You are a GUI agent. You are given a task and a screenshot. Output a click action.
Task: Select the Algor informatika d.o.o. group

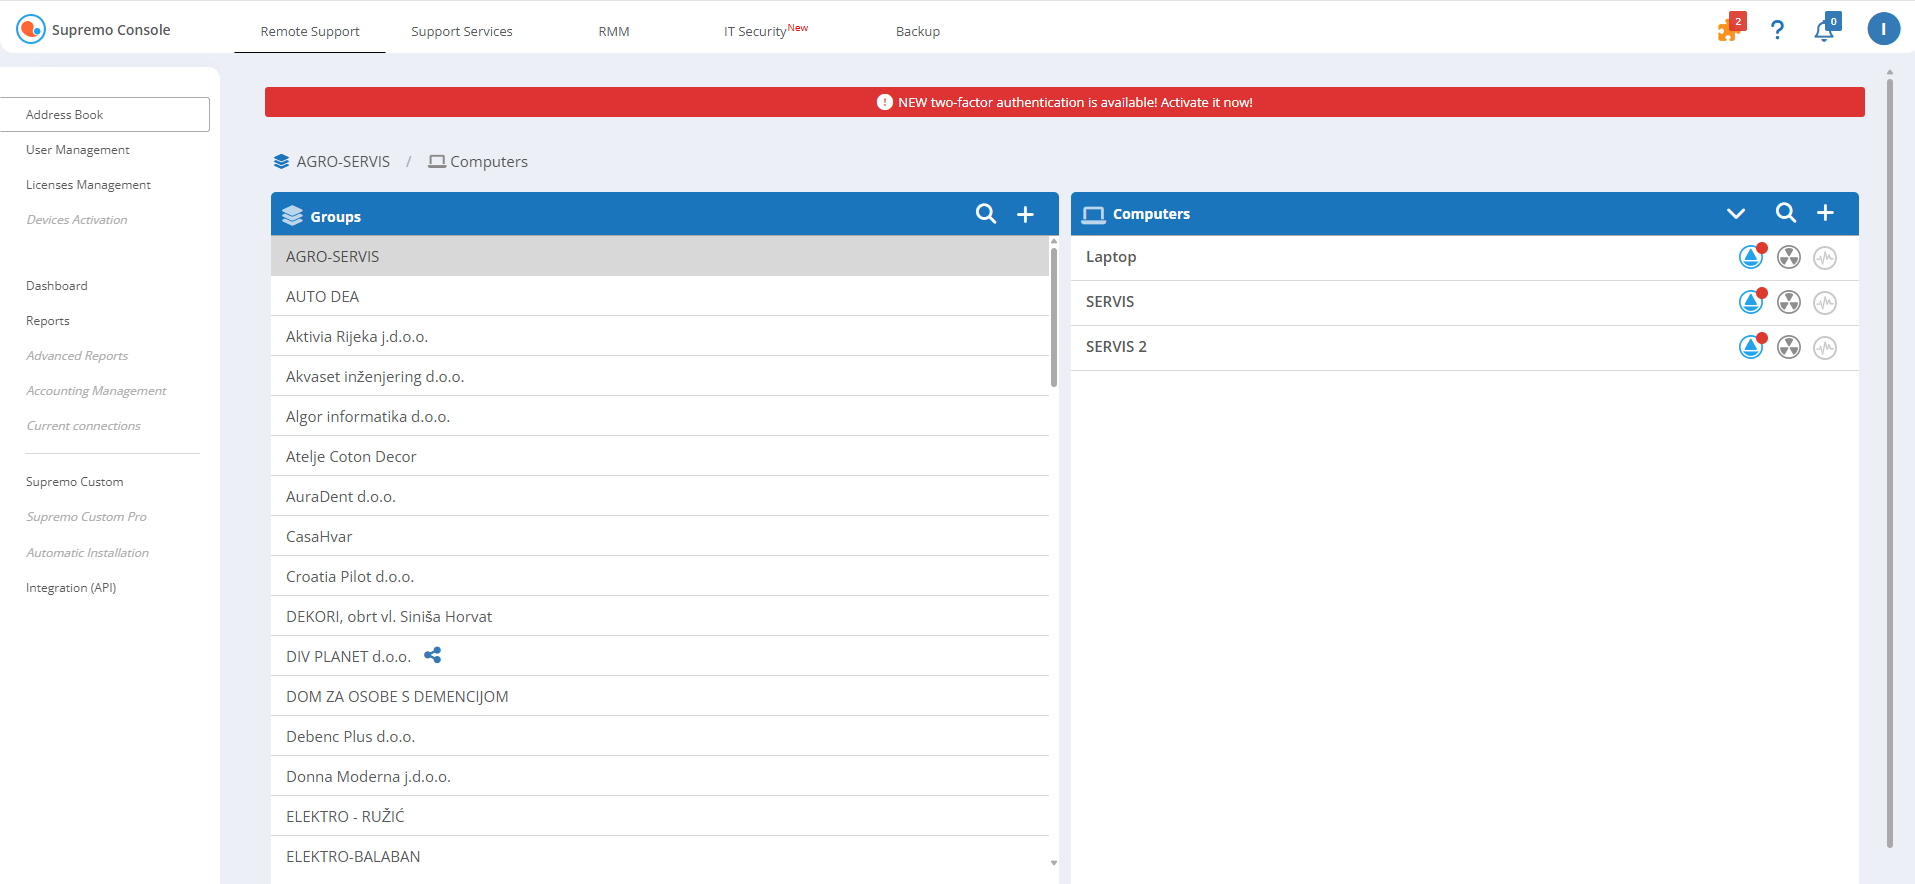click(x=660, y=416)
